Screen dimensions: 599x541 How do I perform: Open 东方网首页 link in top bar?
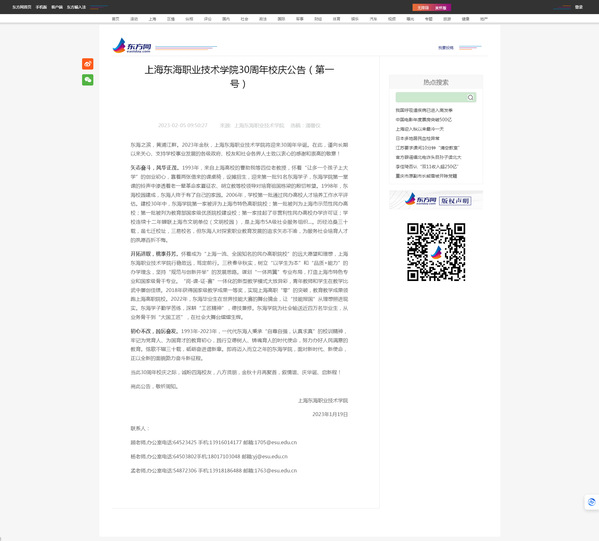(21, 7)
